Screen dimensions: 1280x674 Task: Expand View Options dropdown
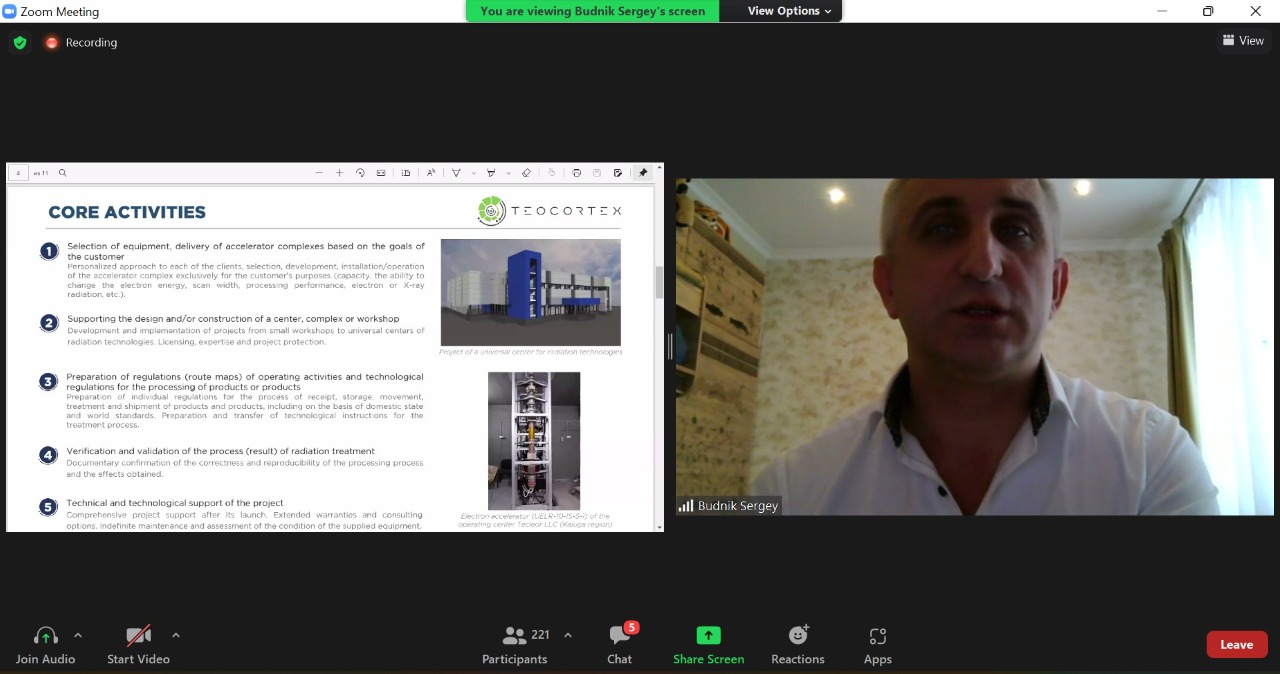tap(789, 11)
